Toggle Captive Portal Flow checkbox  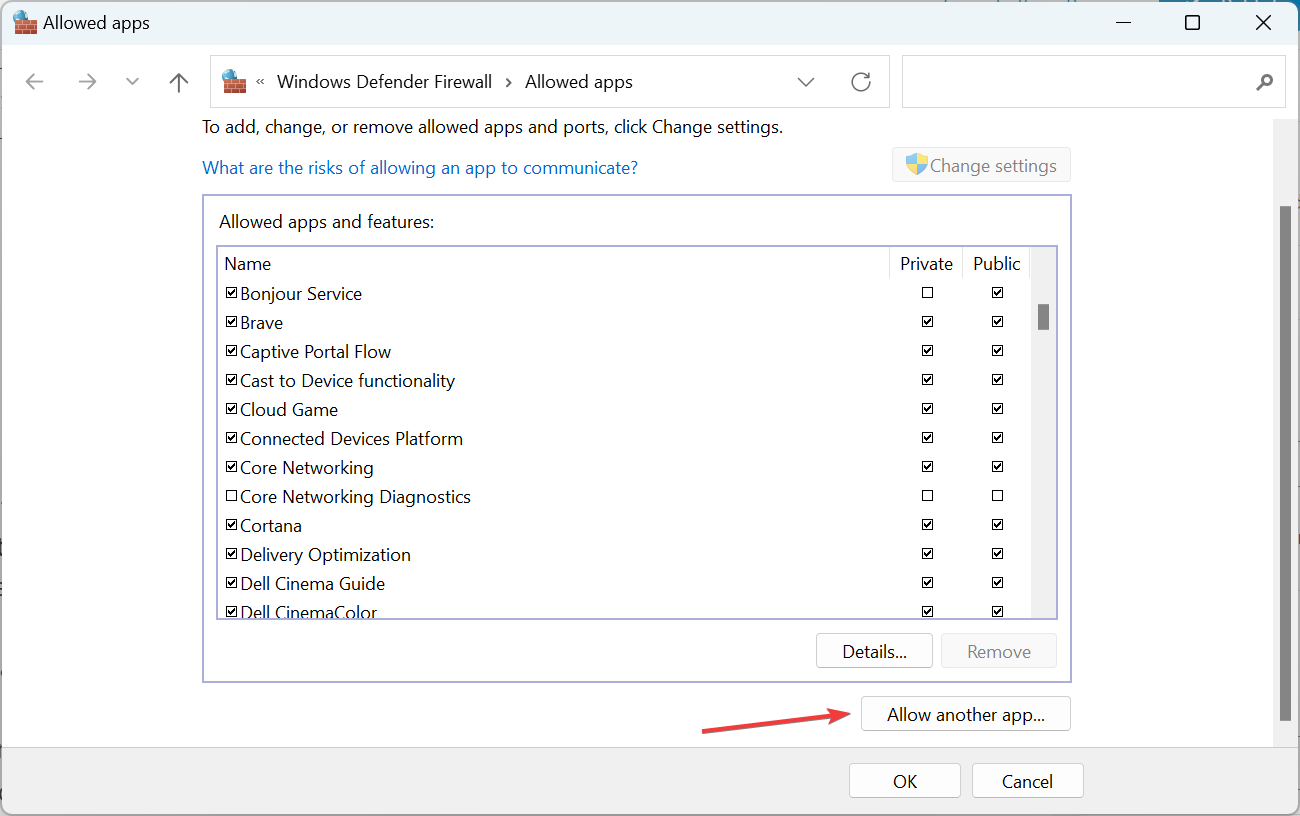[232, 351]
